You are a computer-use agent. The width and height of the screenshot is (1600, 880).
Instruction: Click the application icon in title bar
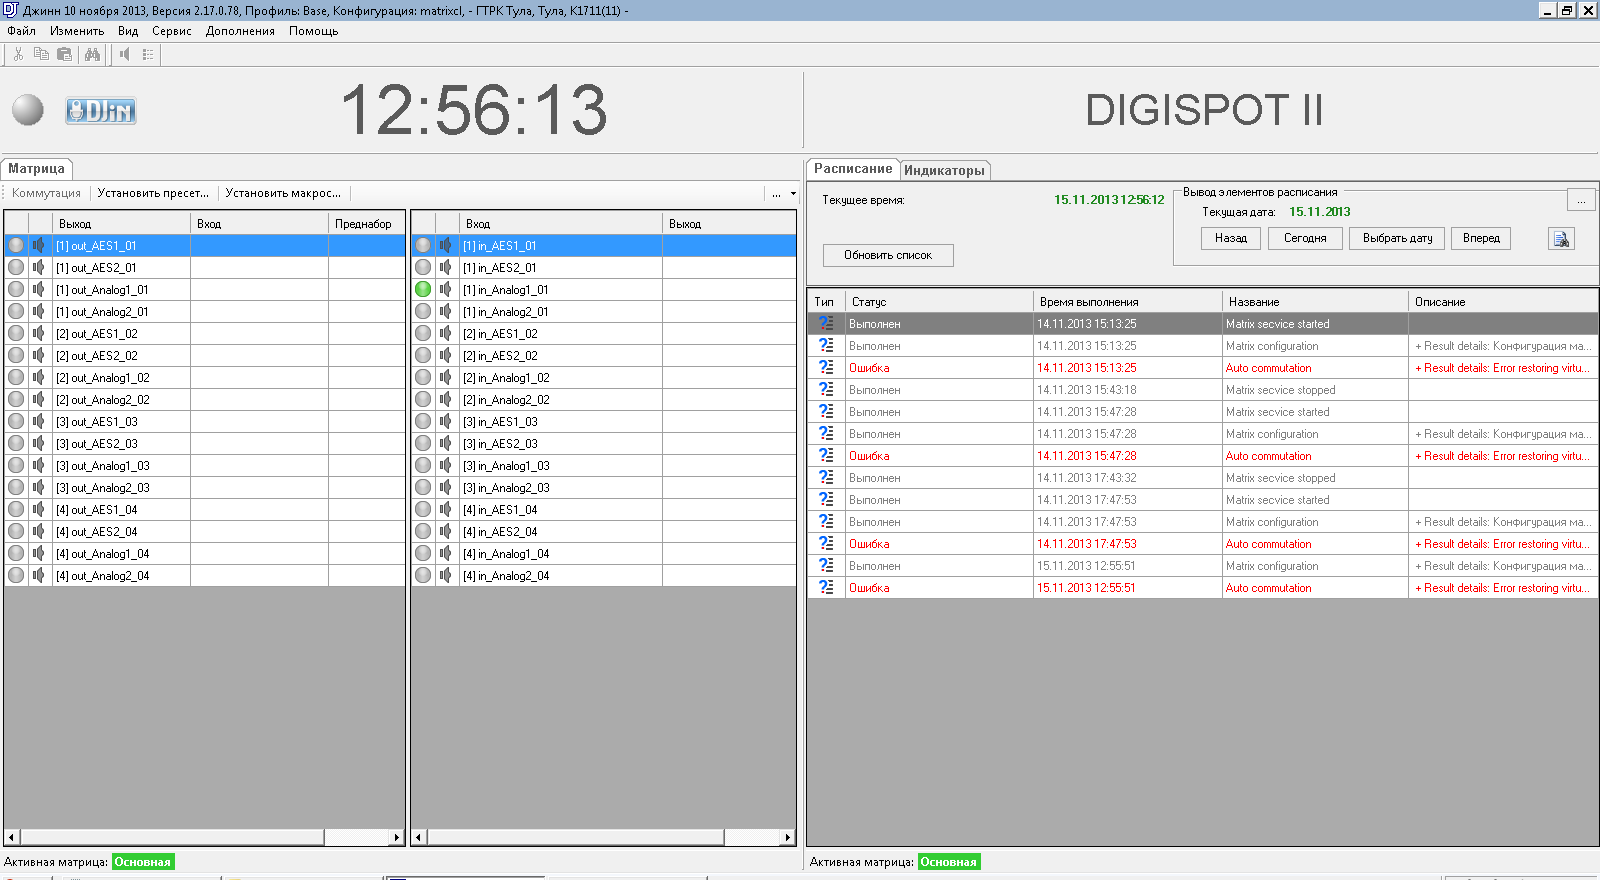click(x=10, y=10)
